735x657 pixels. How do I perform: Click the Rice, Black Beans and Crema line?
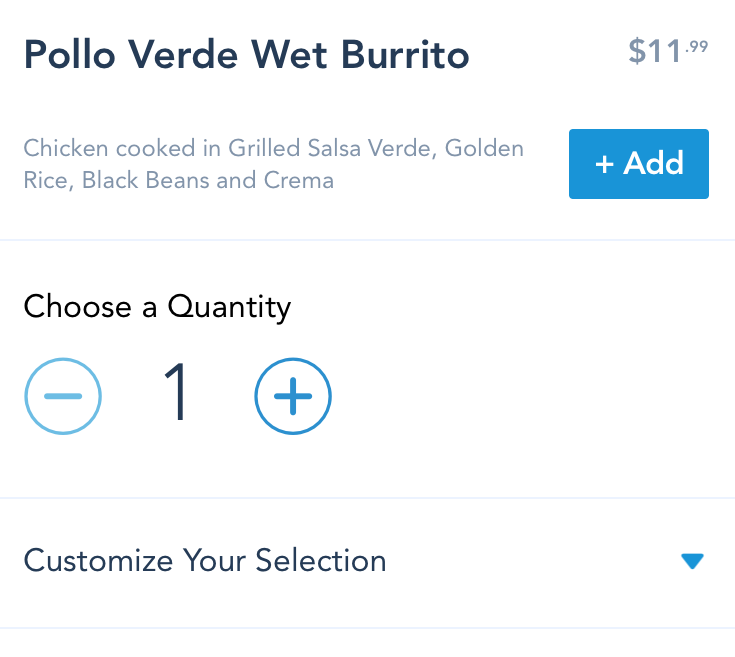click(178, 181)
